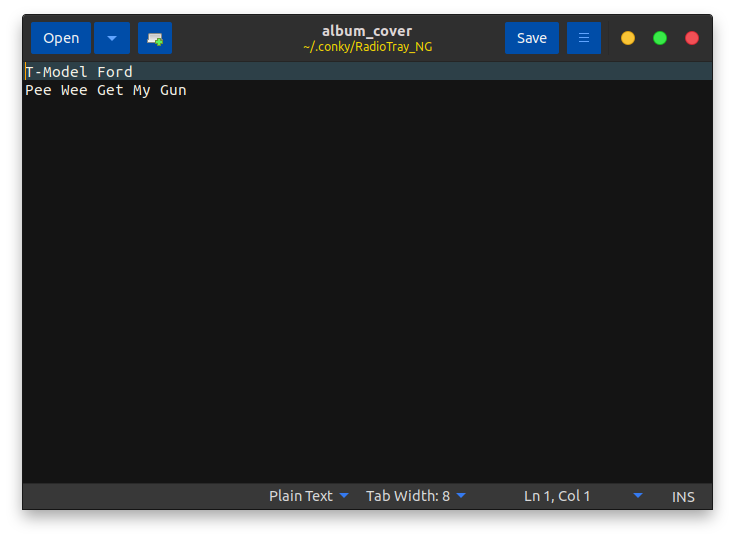The image size is (735, 540).
Task: Open the dropdown arrow next to the line/column indicator
Action: click(x=638, y=495)
